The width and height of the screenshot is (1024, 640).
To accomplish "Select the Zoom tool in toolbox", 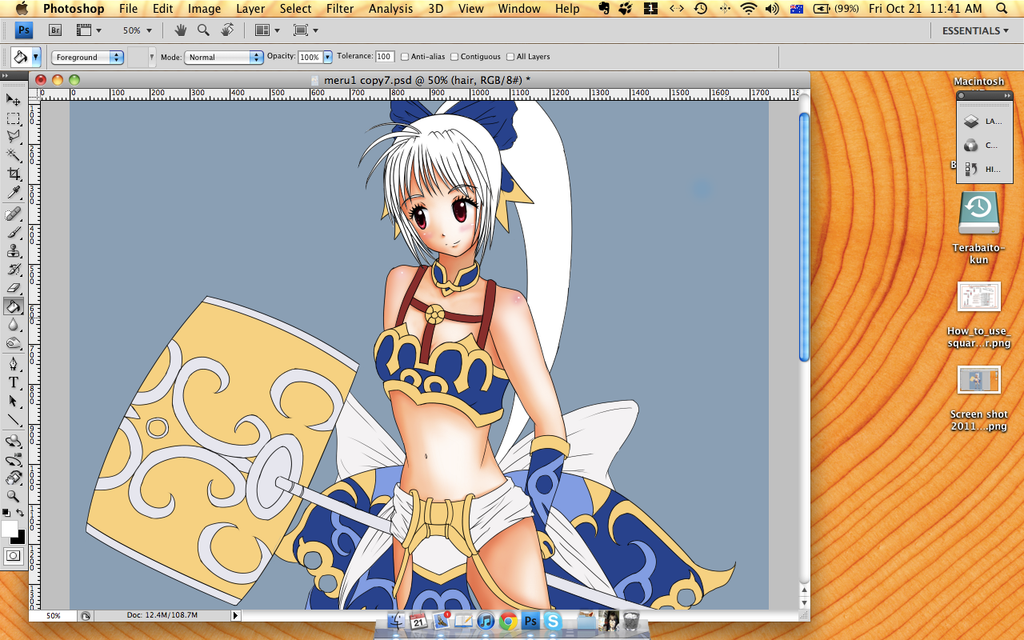I will [13, 496].
